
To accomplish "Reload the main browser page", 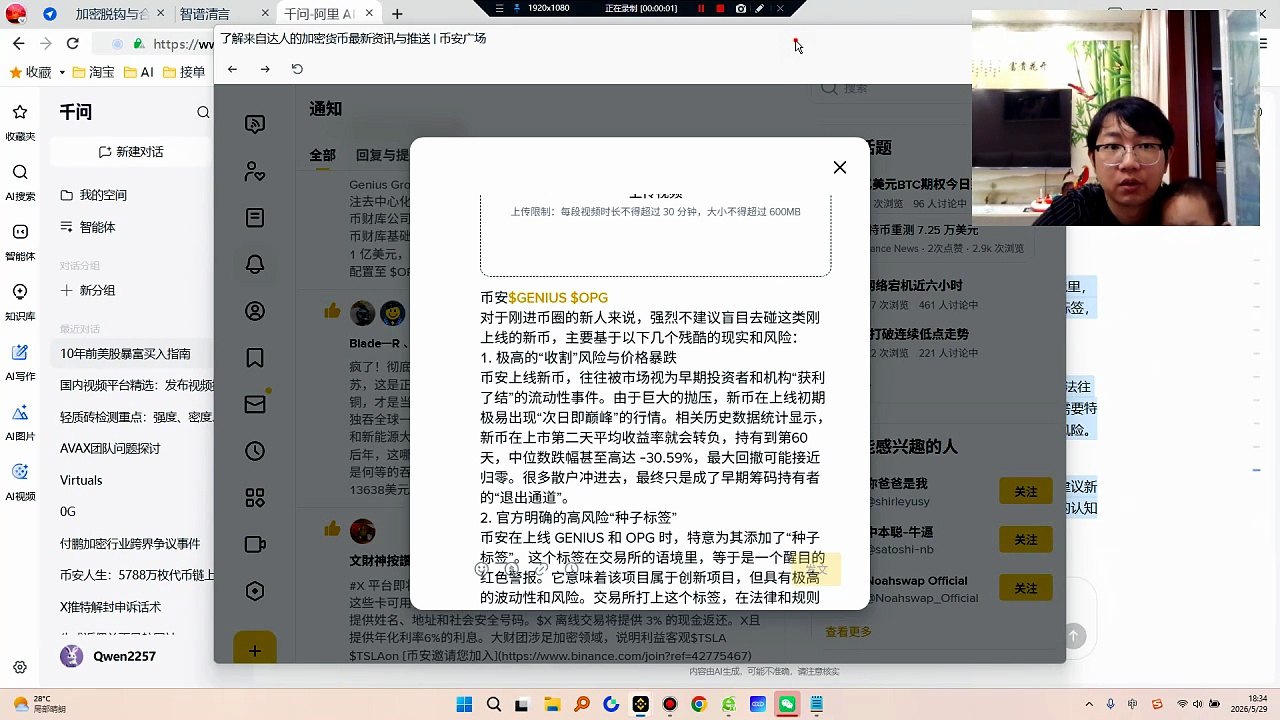I will click(72, 43).
